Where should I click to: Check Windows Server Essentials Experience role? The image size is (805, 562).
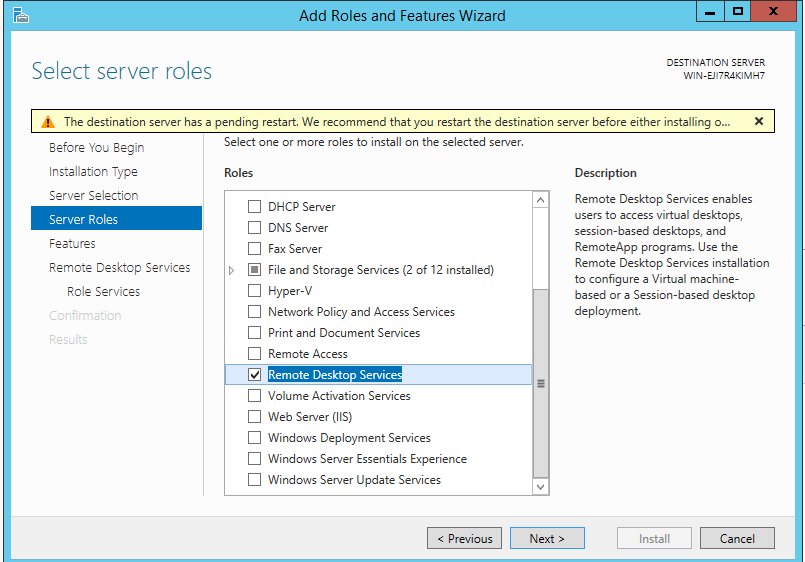(x=254, y=459)
